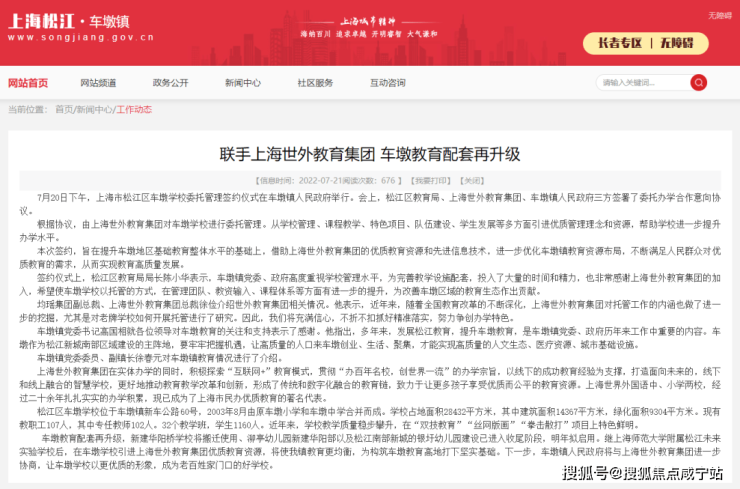Screen dimensions: 740x489
Task: Click 无障碍 in the yellow button
Action: coord(677,43)
